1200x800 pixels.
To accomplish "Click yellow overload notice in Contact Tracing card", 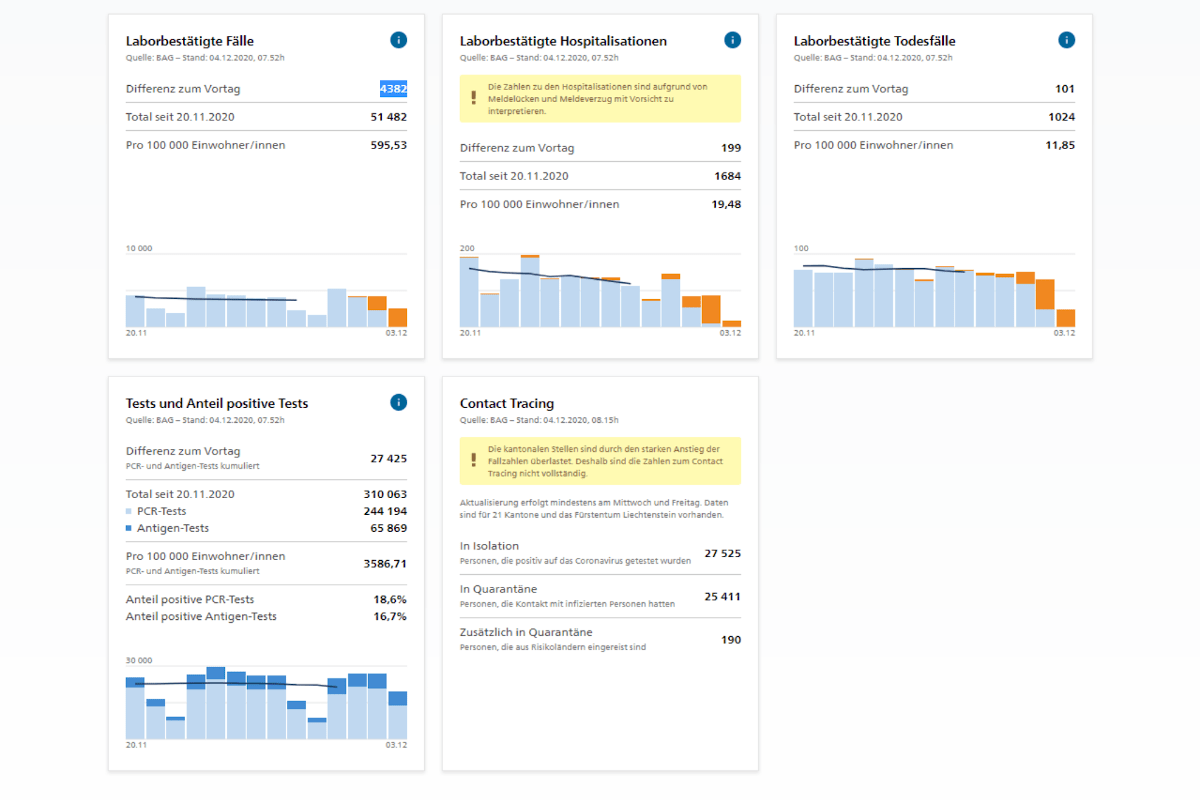I will point(600,461).
